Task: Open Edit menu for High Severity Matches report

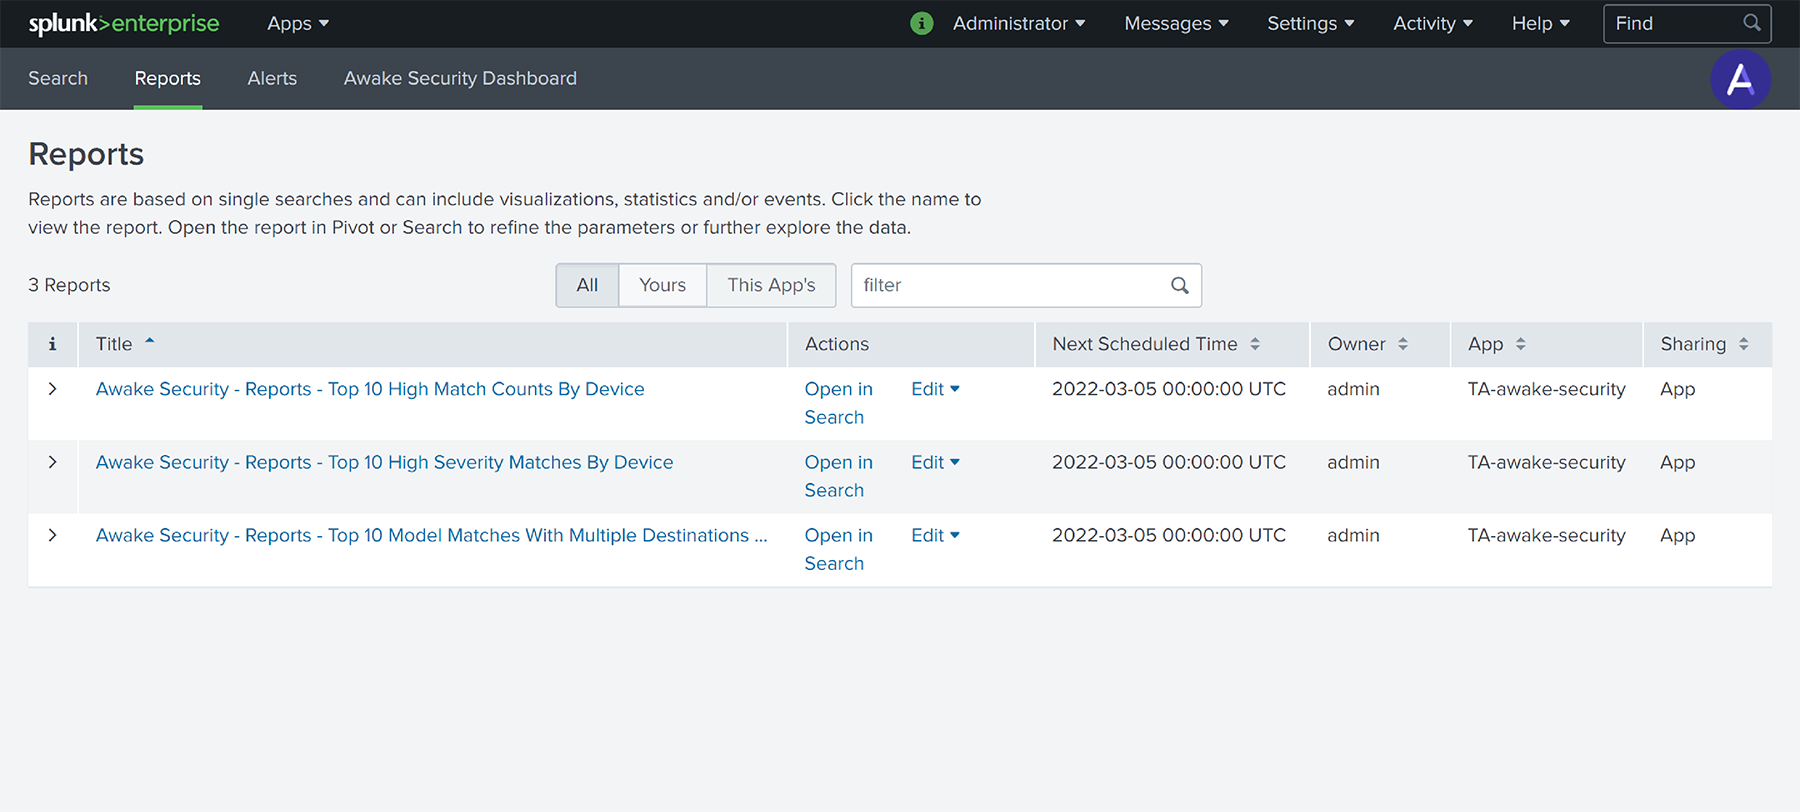Action: [935, 462]
